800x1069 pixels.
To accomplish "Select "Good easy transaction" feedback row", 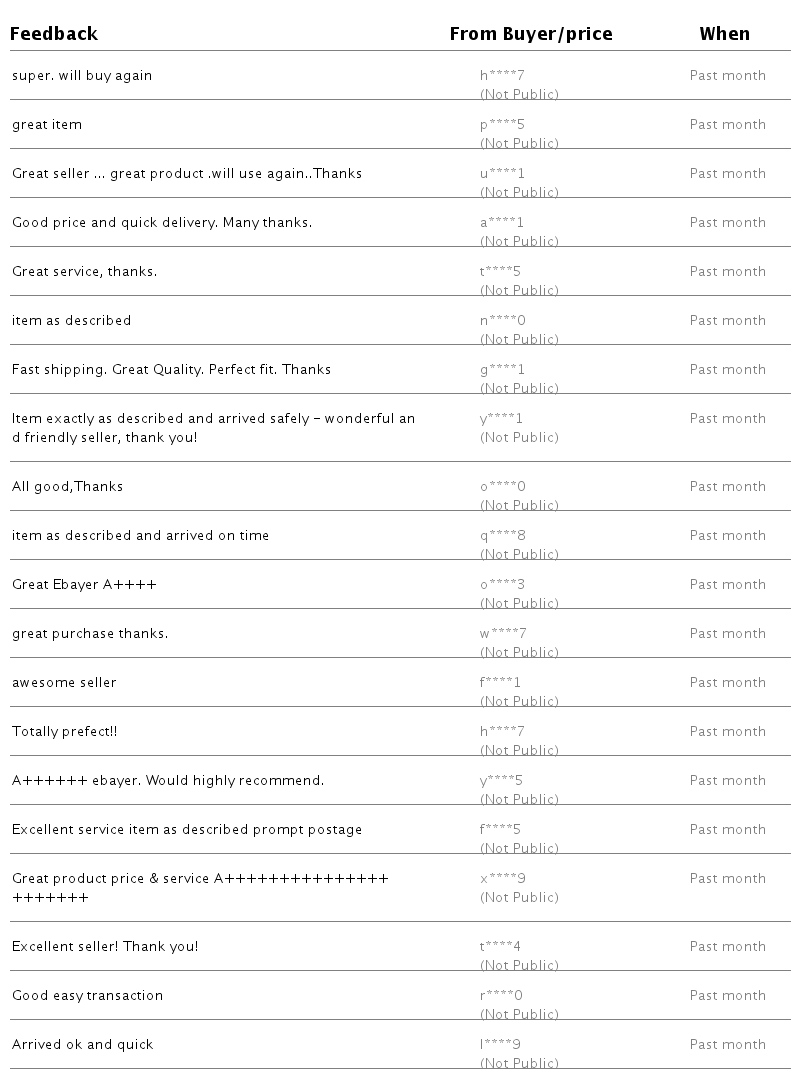I will pos(87,996).
